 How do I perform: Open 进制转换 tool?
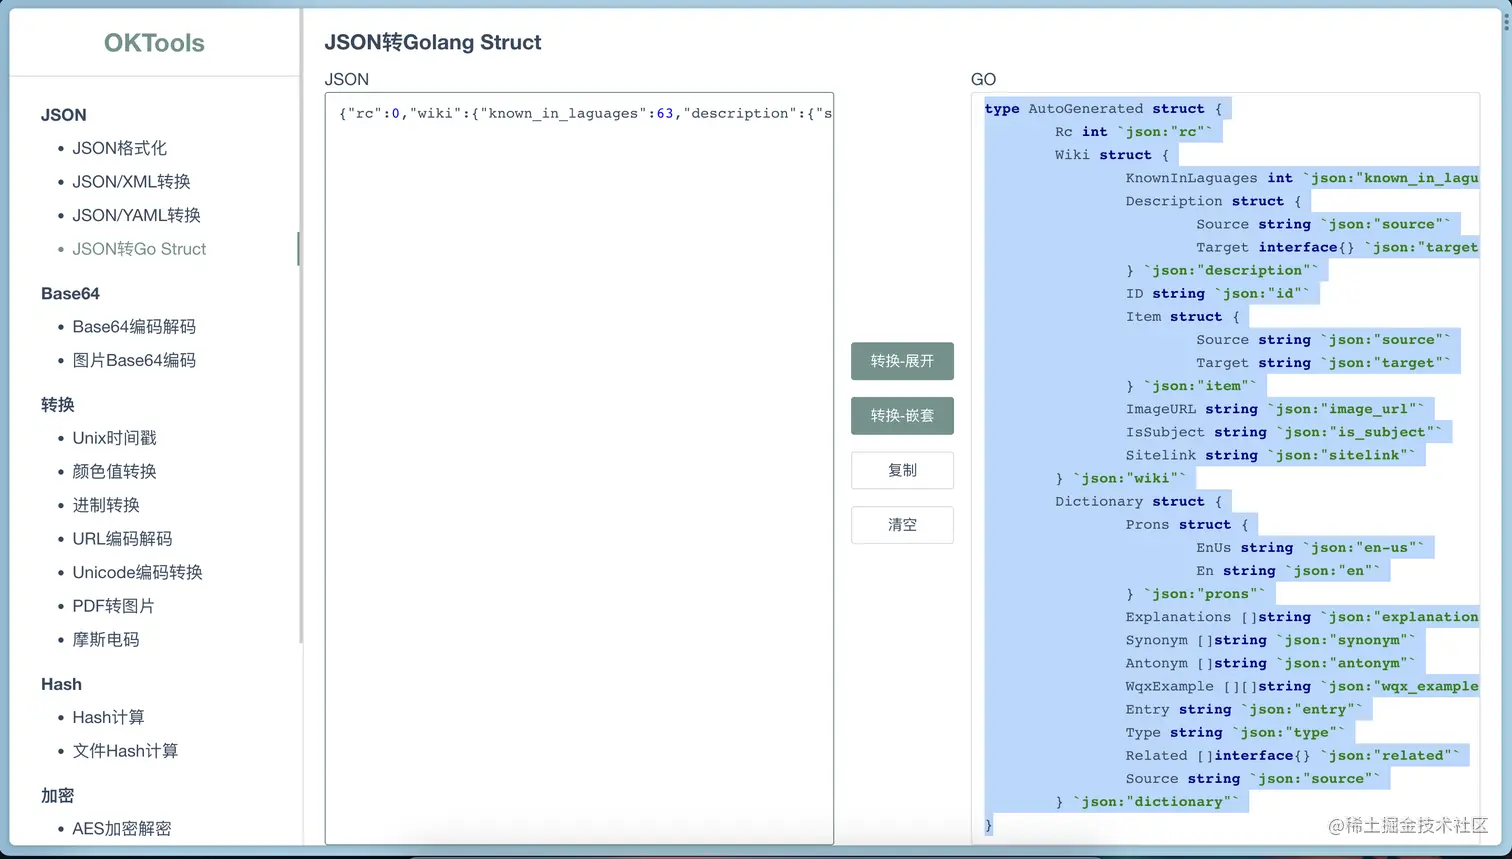point(106,505)
